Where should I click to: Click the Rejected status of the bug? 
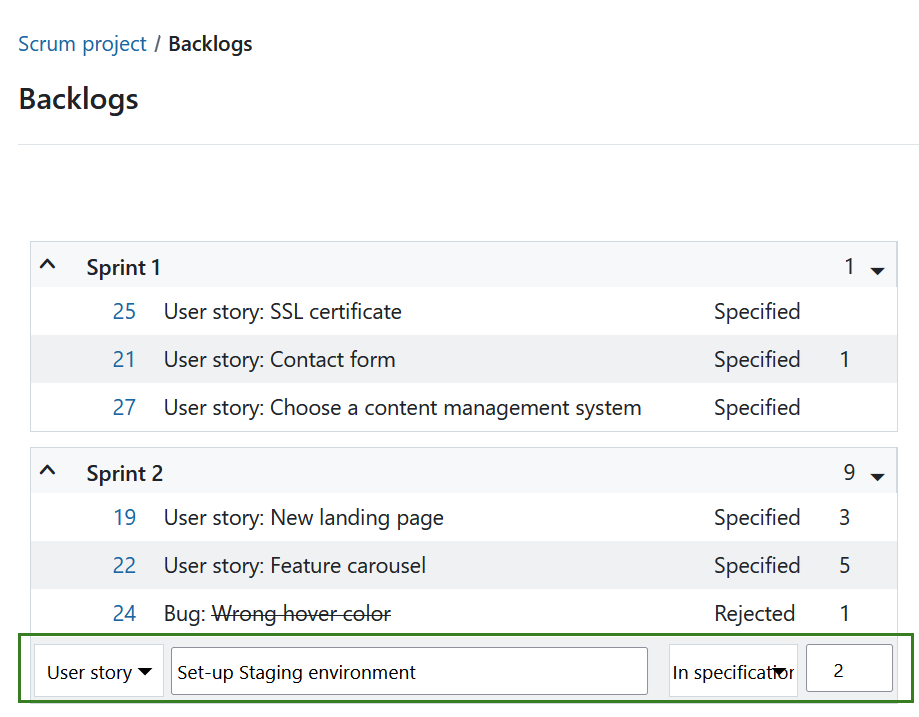[x=756, y=613]
